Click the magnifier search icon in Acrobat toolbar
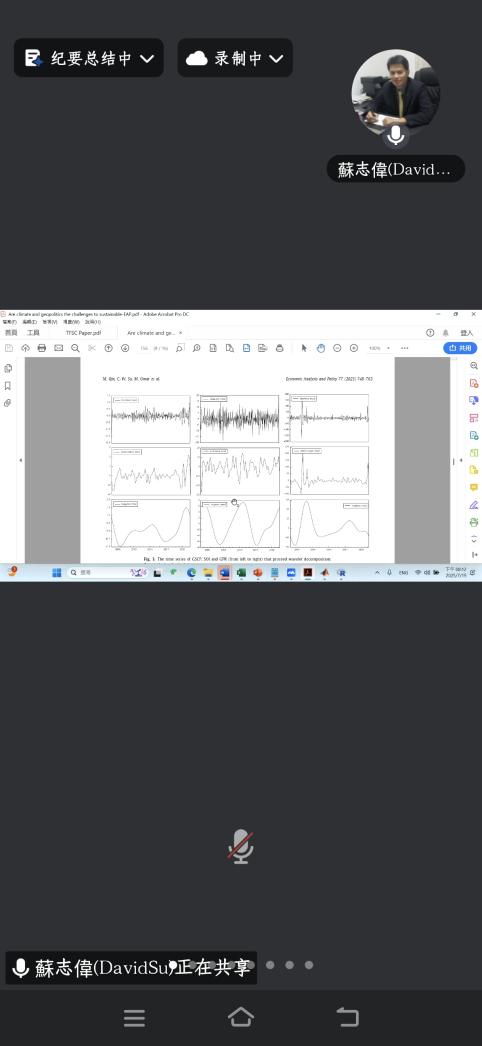Image resolution: width=482 pixels, height=1046 pixels. click(75, 348)
